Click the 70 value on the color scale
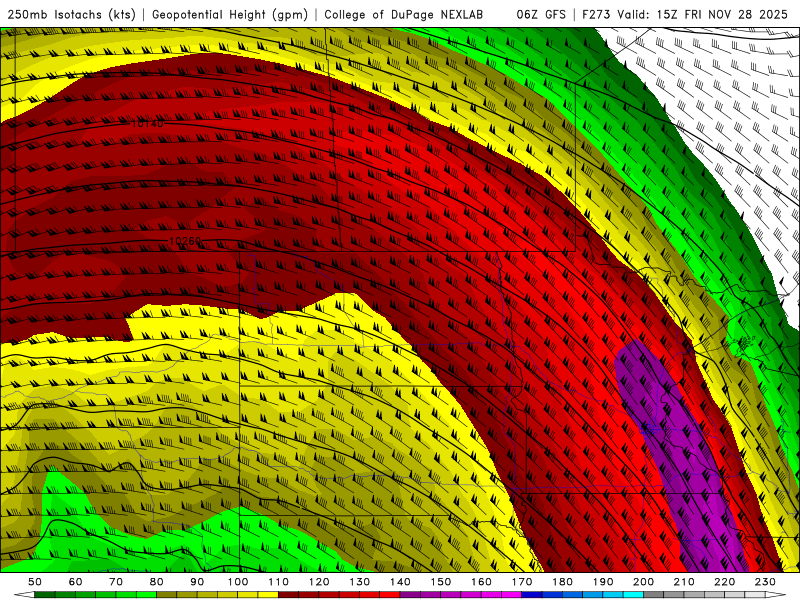 click(x=116, y=582)
